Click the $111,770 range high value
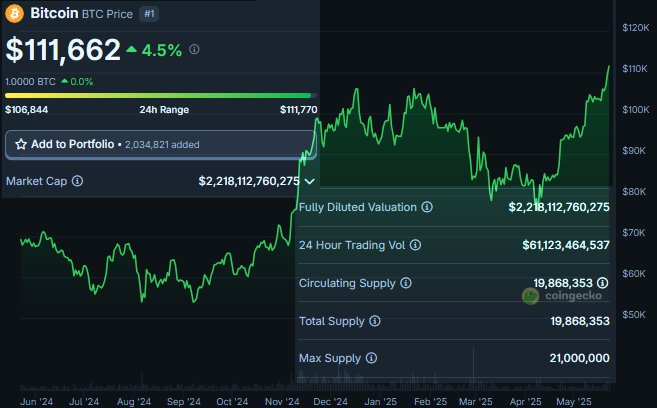 click(299, 110)
